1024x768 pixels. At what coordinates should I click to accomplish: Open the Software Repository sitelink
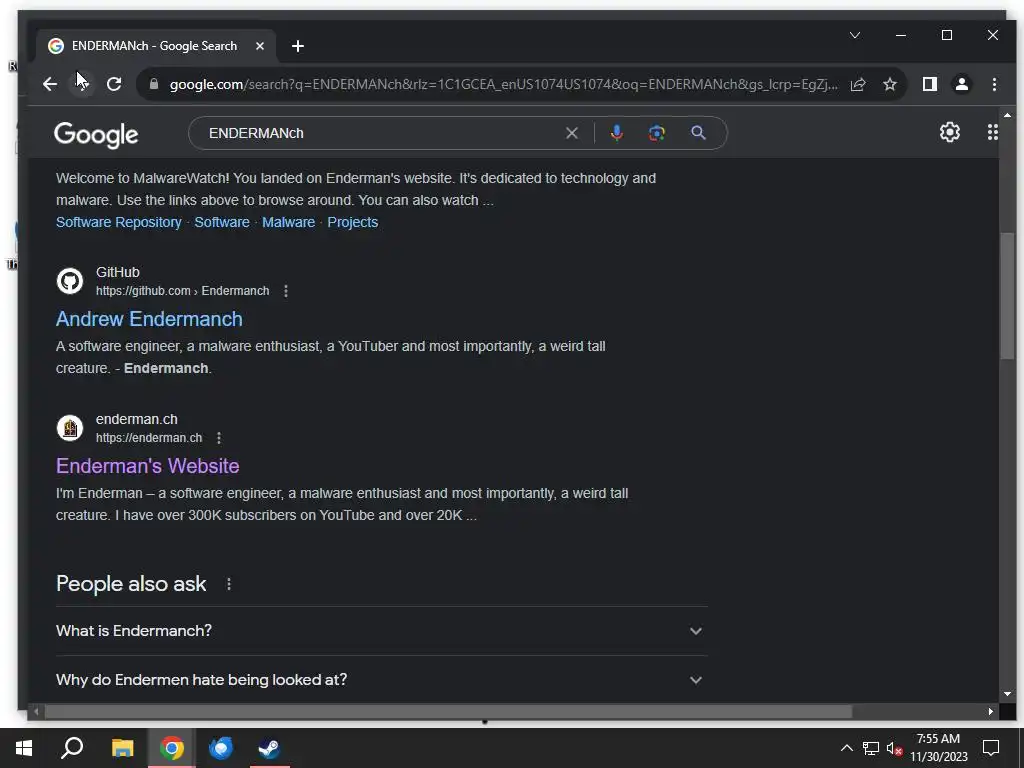(119, 222)
